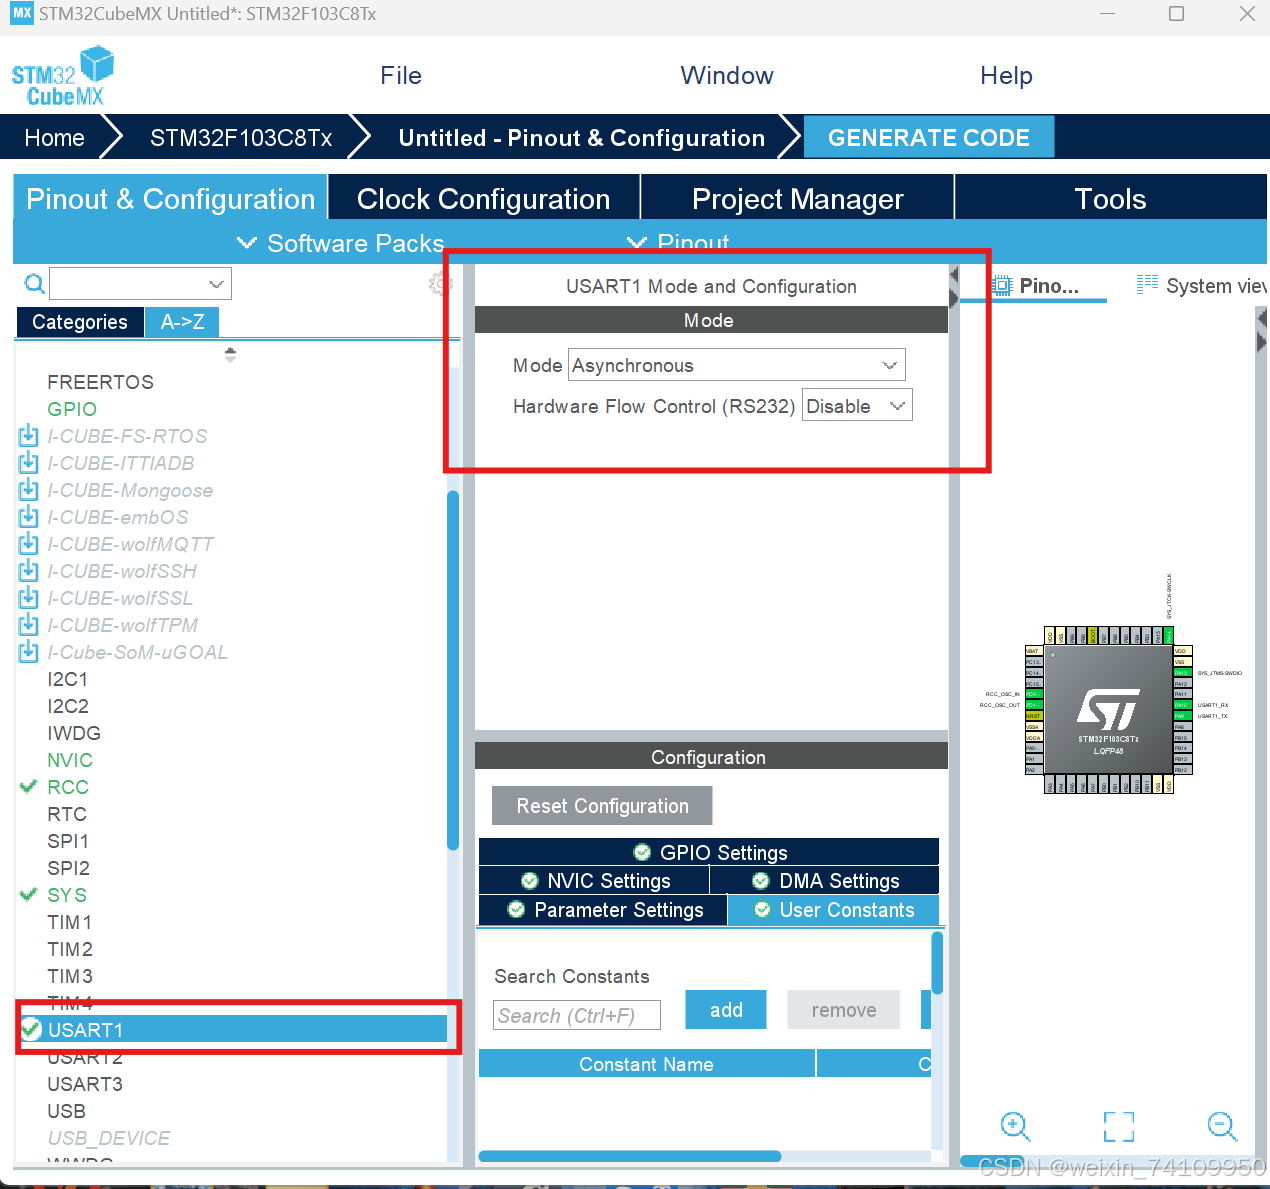The height and width of the screenshot is (1189, 1270).
Task: Click the Pinout view chip icon
Action: (x=1002, y=286)
